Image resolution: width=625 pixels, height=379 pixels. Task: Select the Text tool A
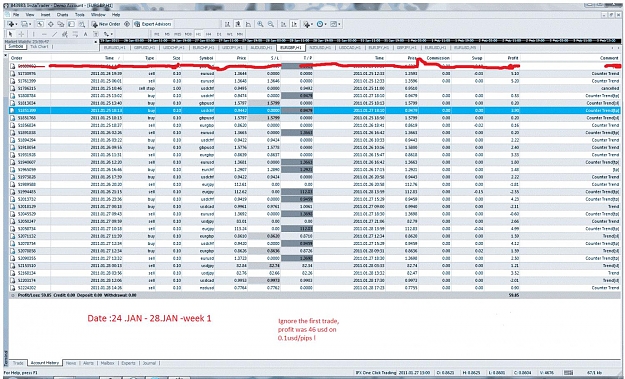85,34
